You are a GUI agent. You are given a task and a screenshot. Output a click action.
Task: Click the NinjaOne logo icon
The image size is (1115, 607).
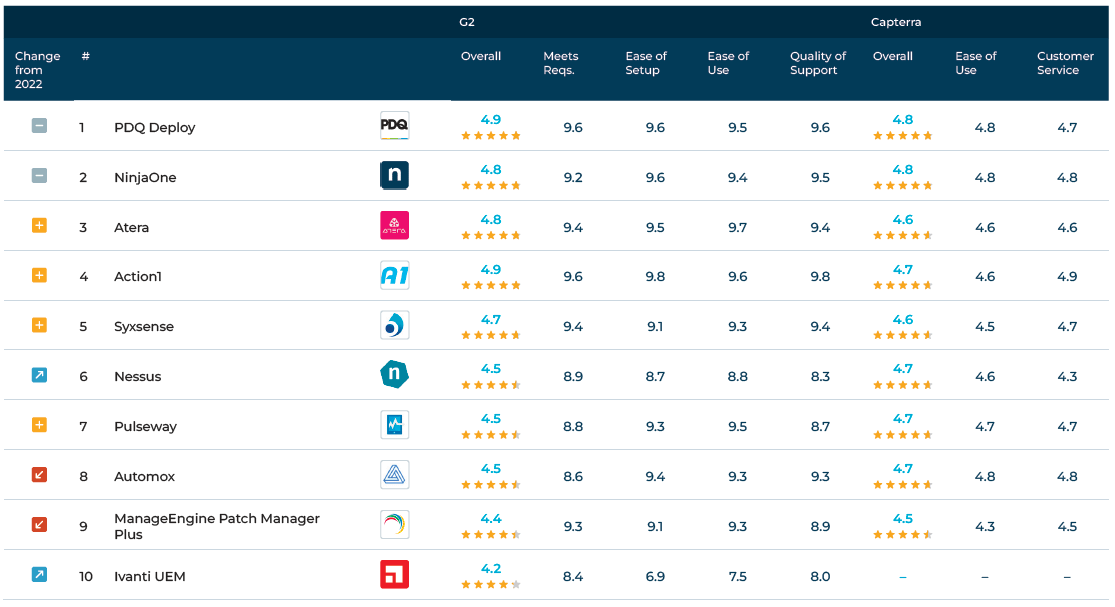[395, 176]
